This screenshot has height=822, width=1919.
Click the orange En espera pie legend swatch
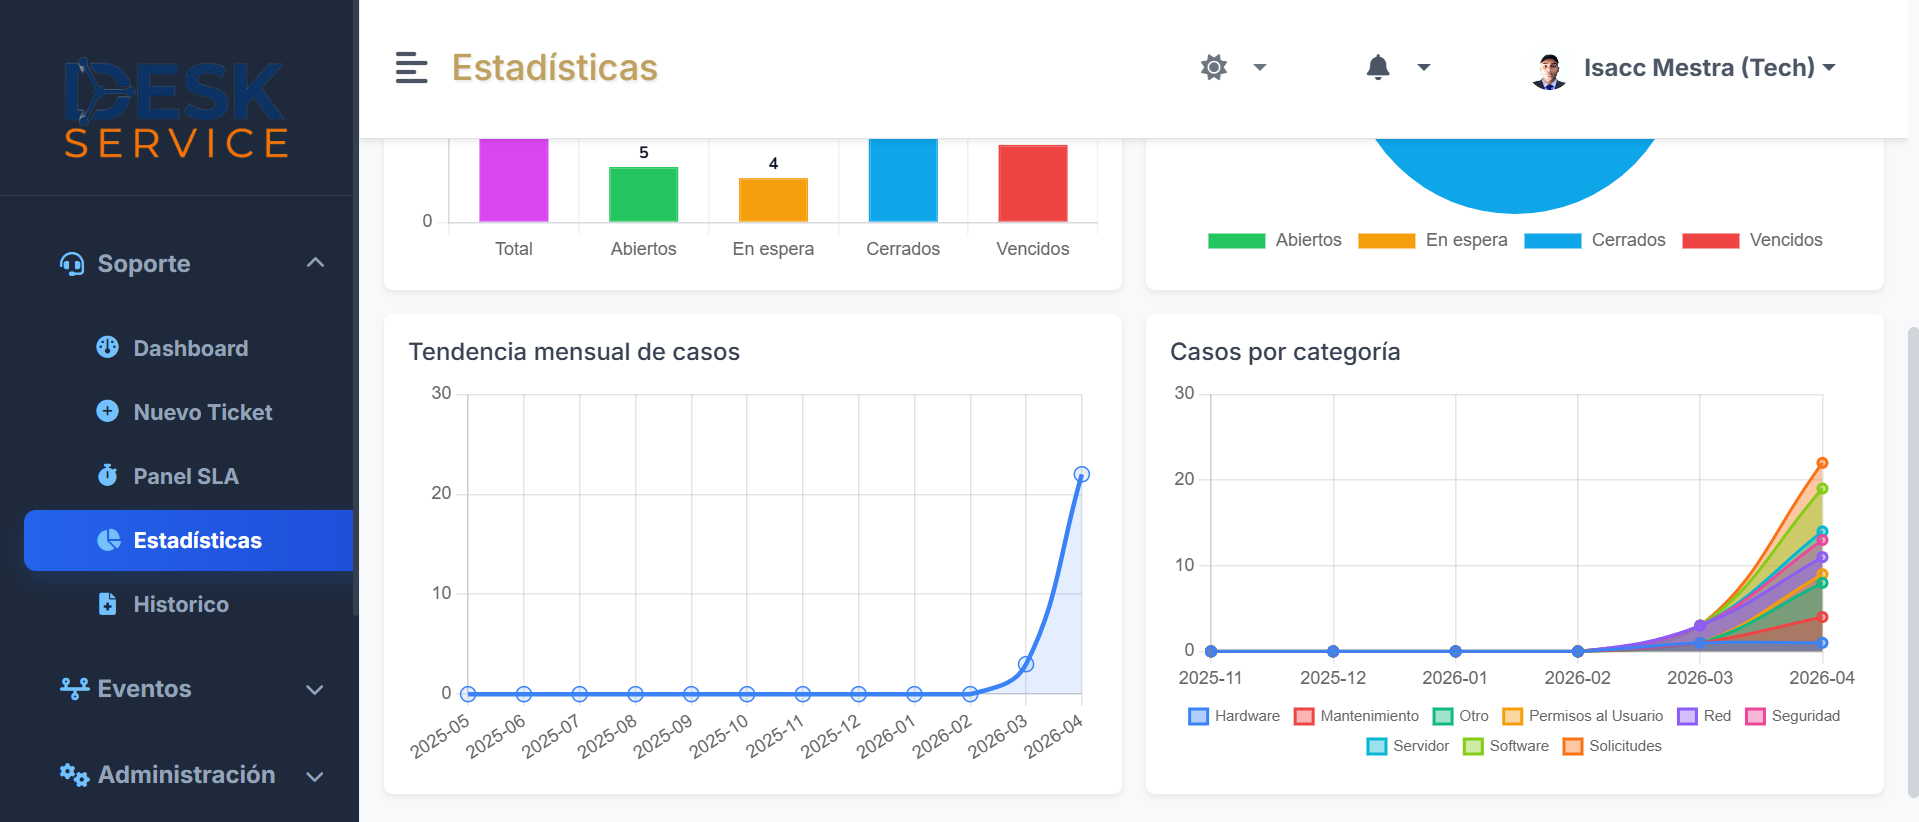(1386, 241)
